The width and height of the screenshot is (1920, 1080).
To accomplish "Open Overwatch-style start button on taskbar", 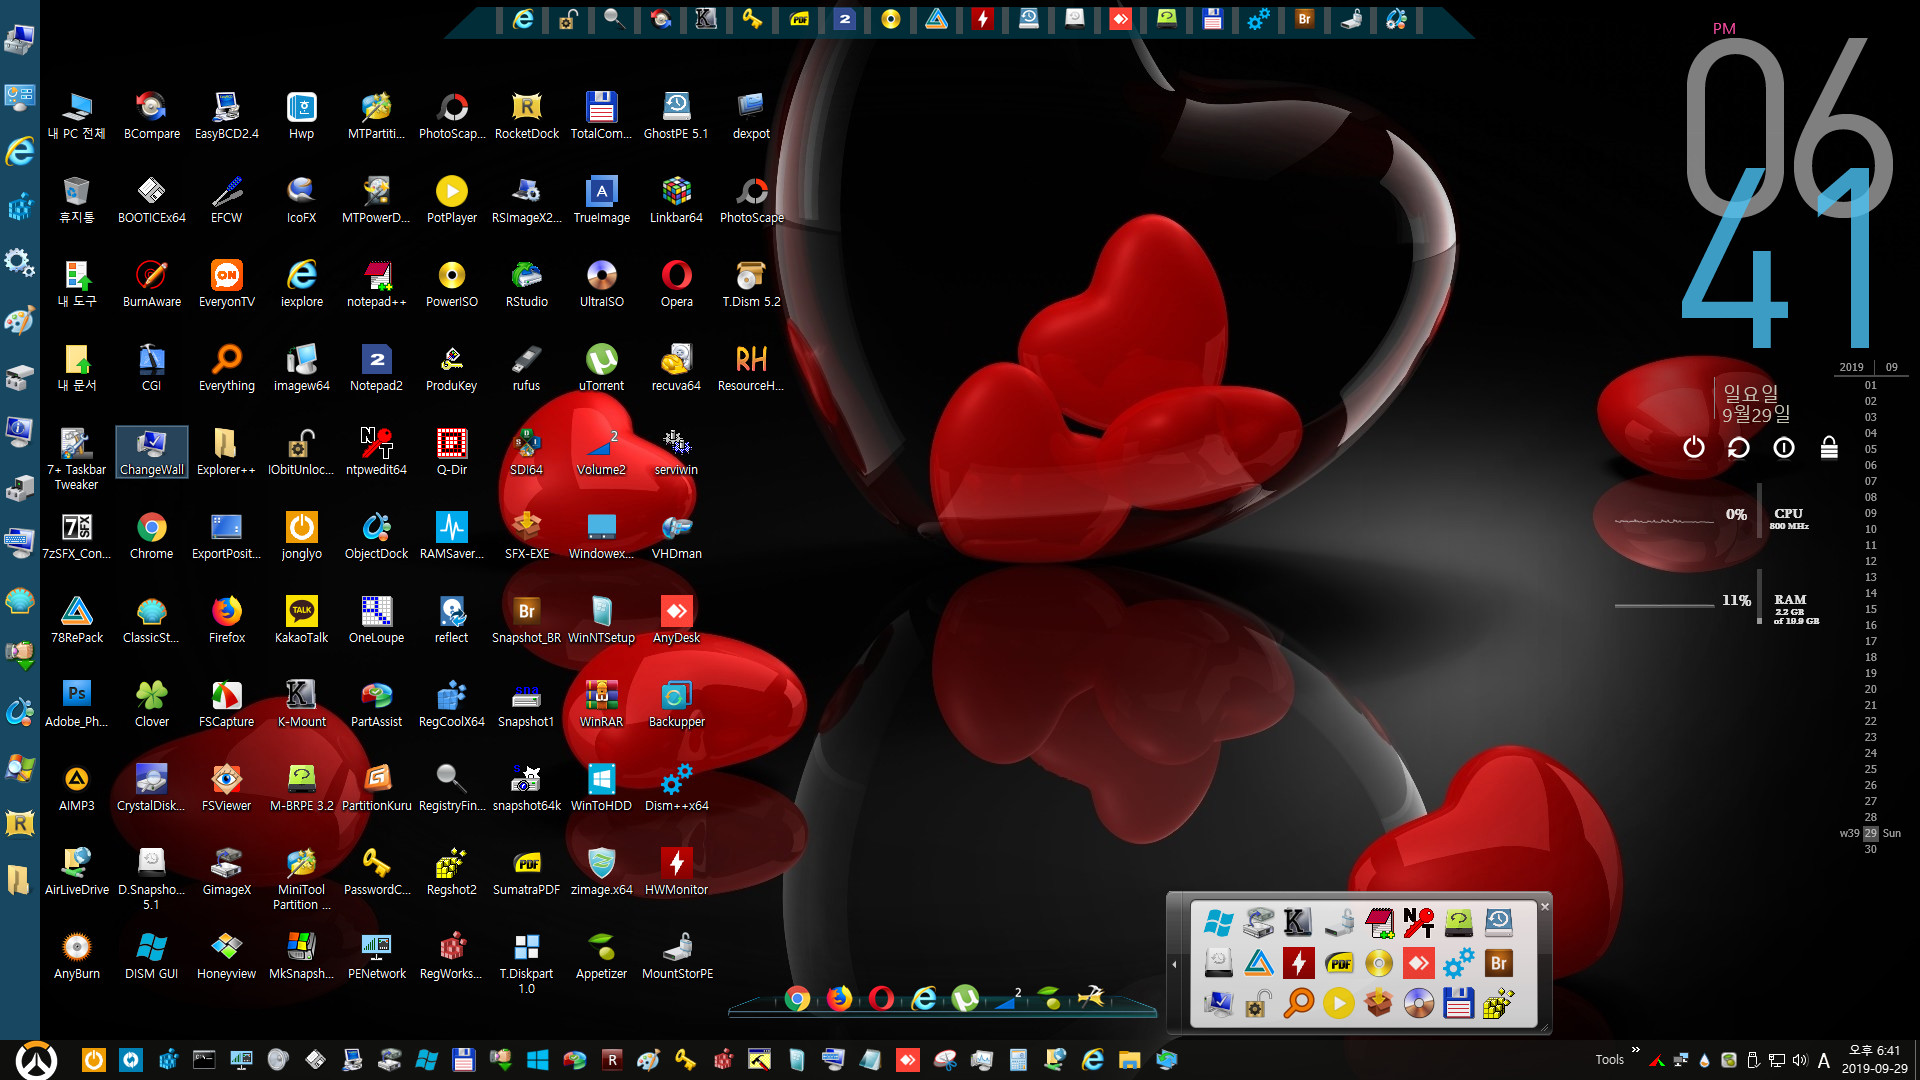I will [x=36, y=1060].
